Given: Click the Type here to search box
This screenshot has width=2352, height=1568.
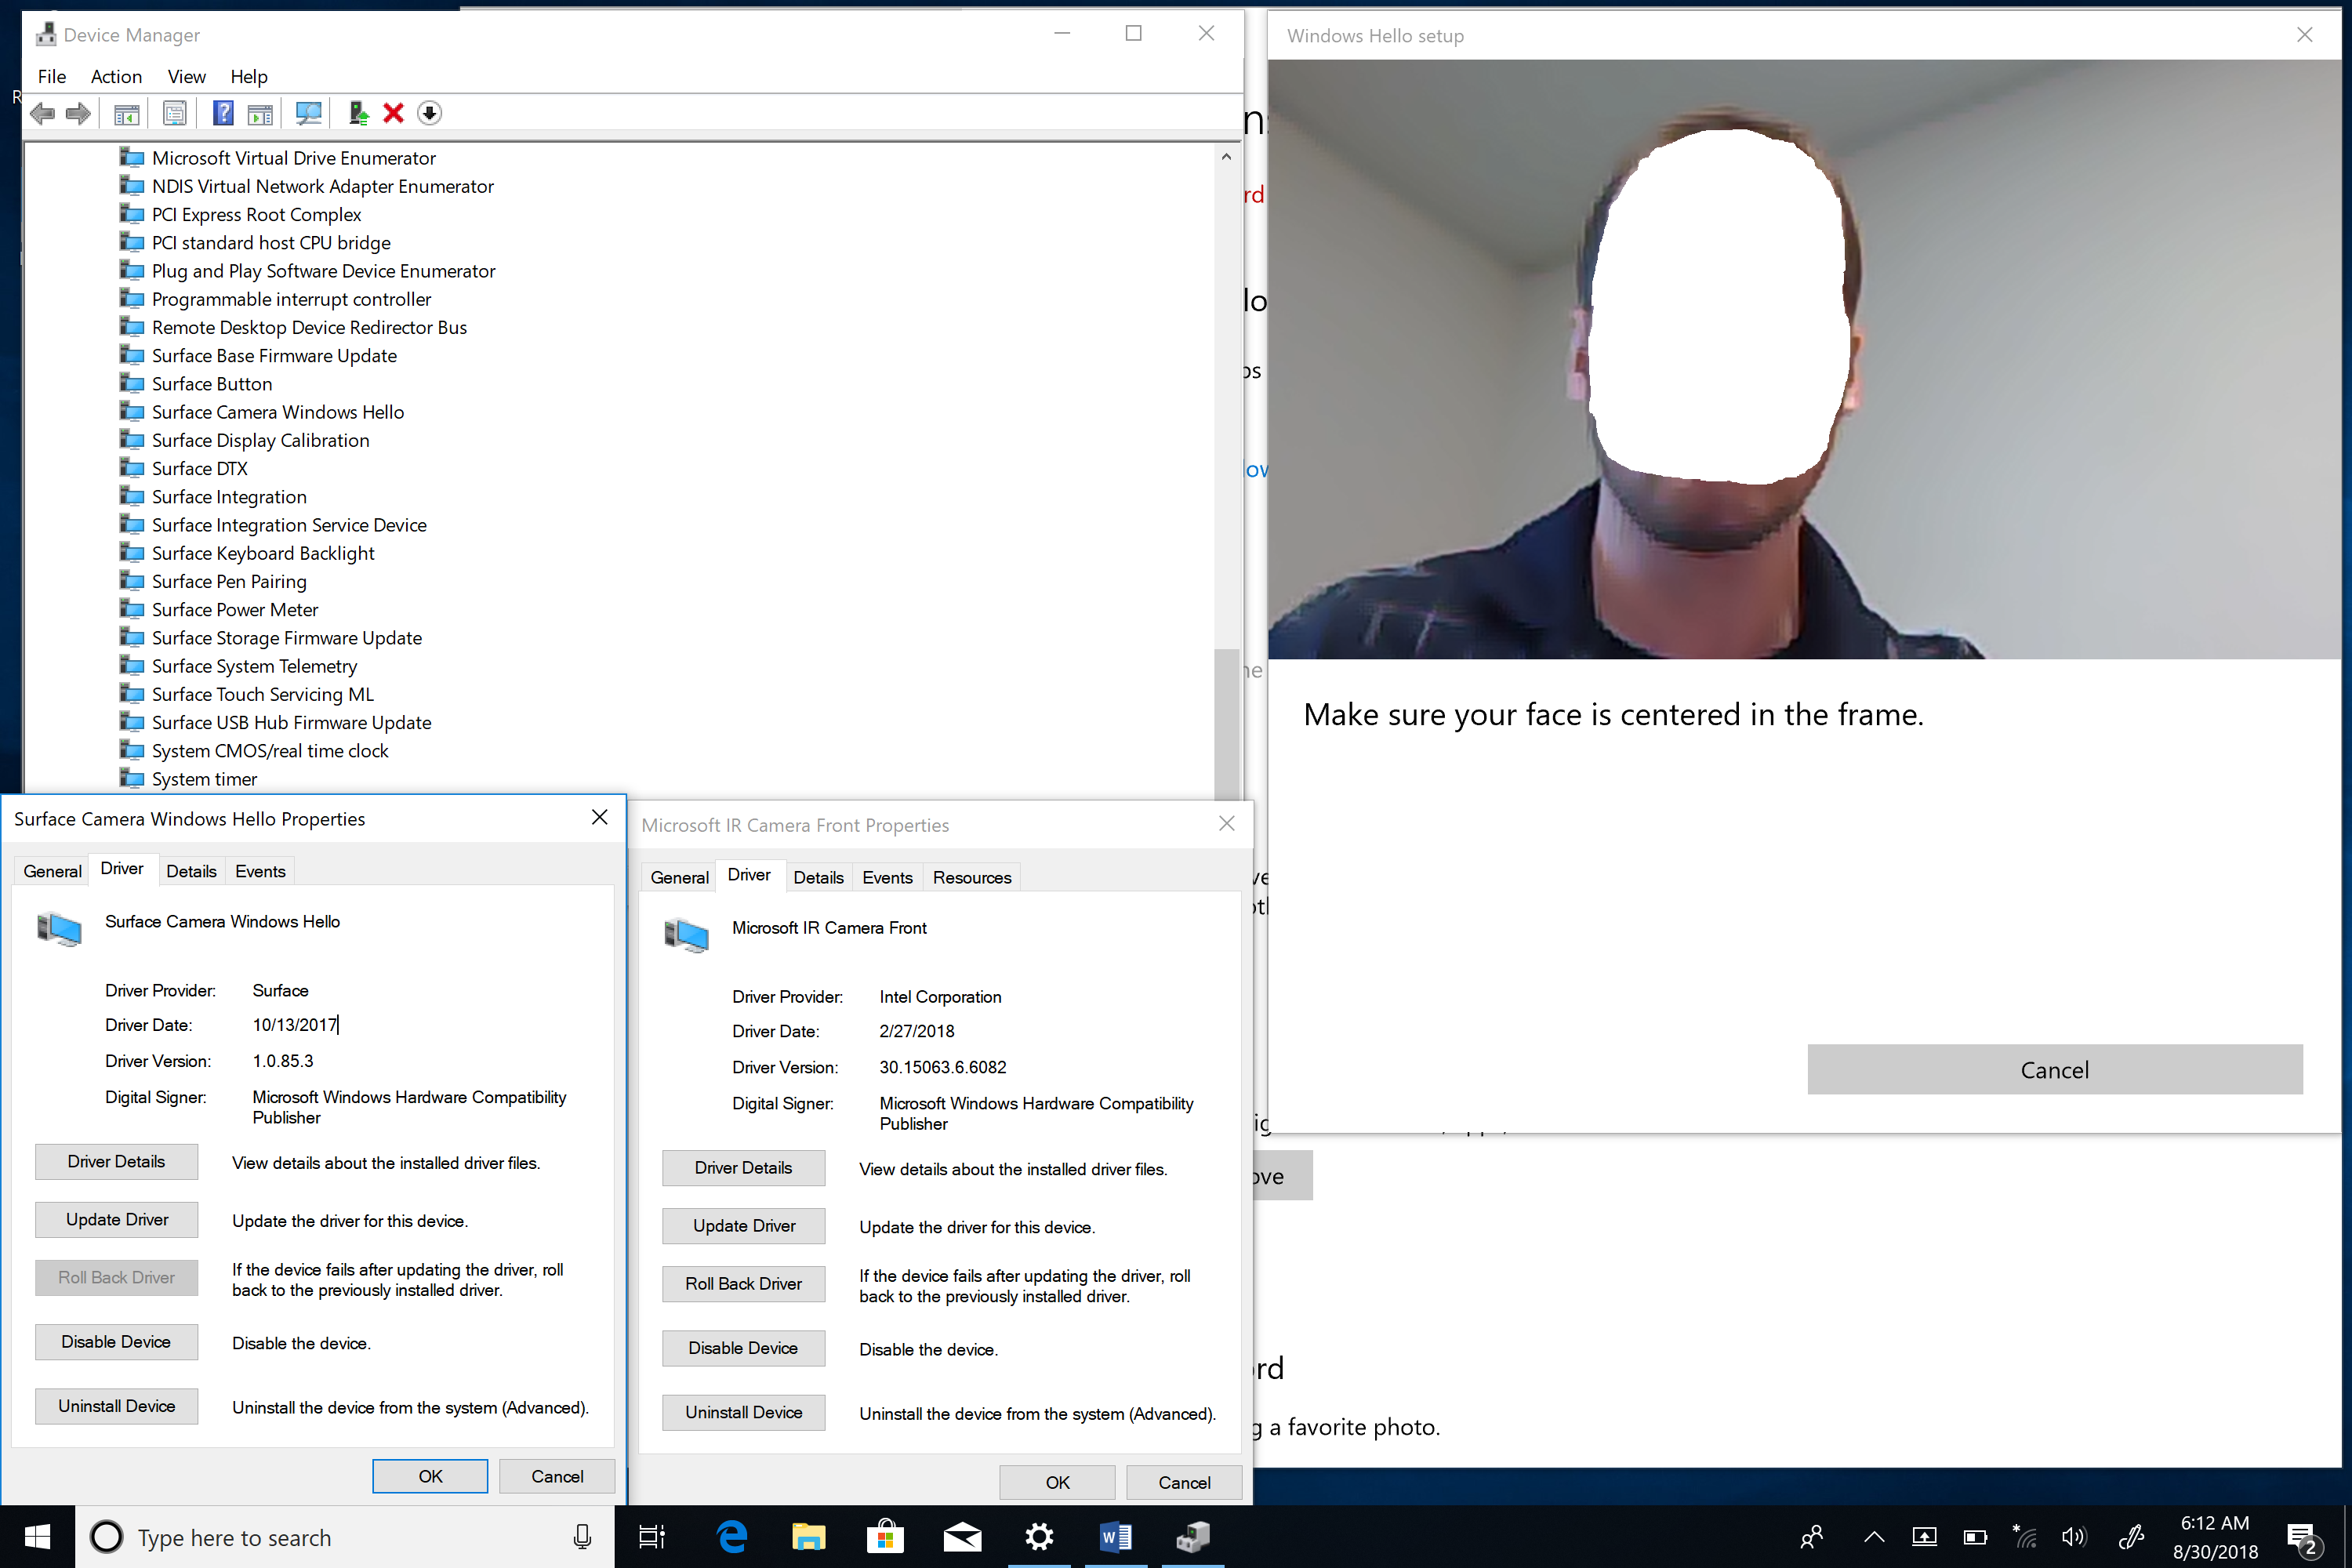Looking at the screenshot, I should tap(340, 1537).
